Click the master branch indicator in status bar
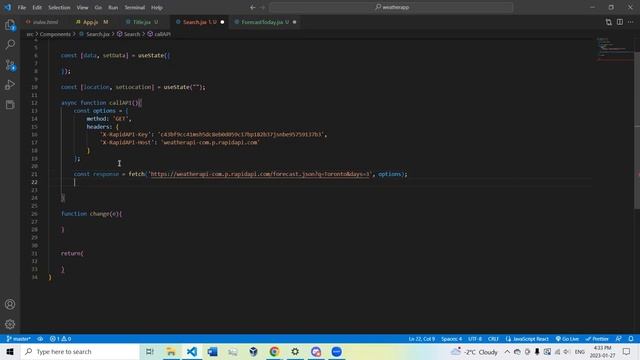 (19, 339)
